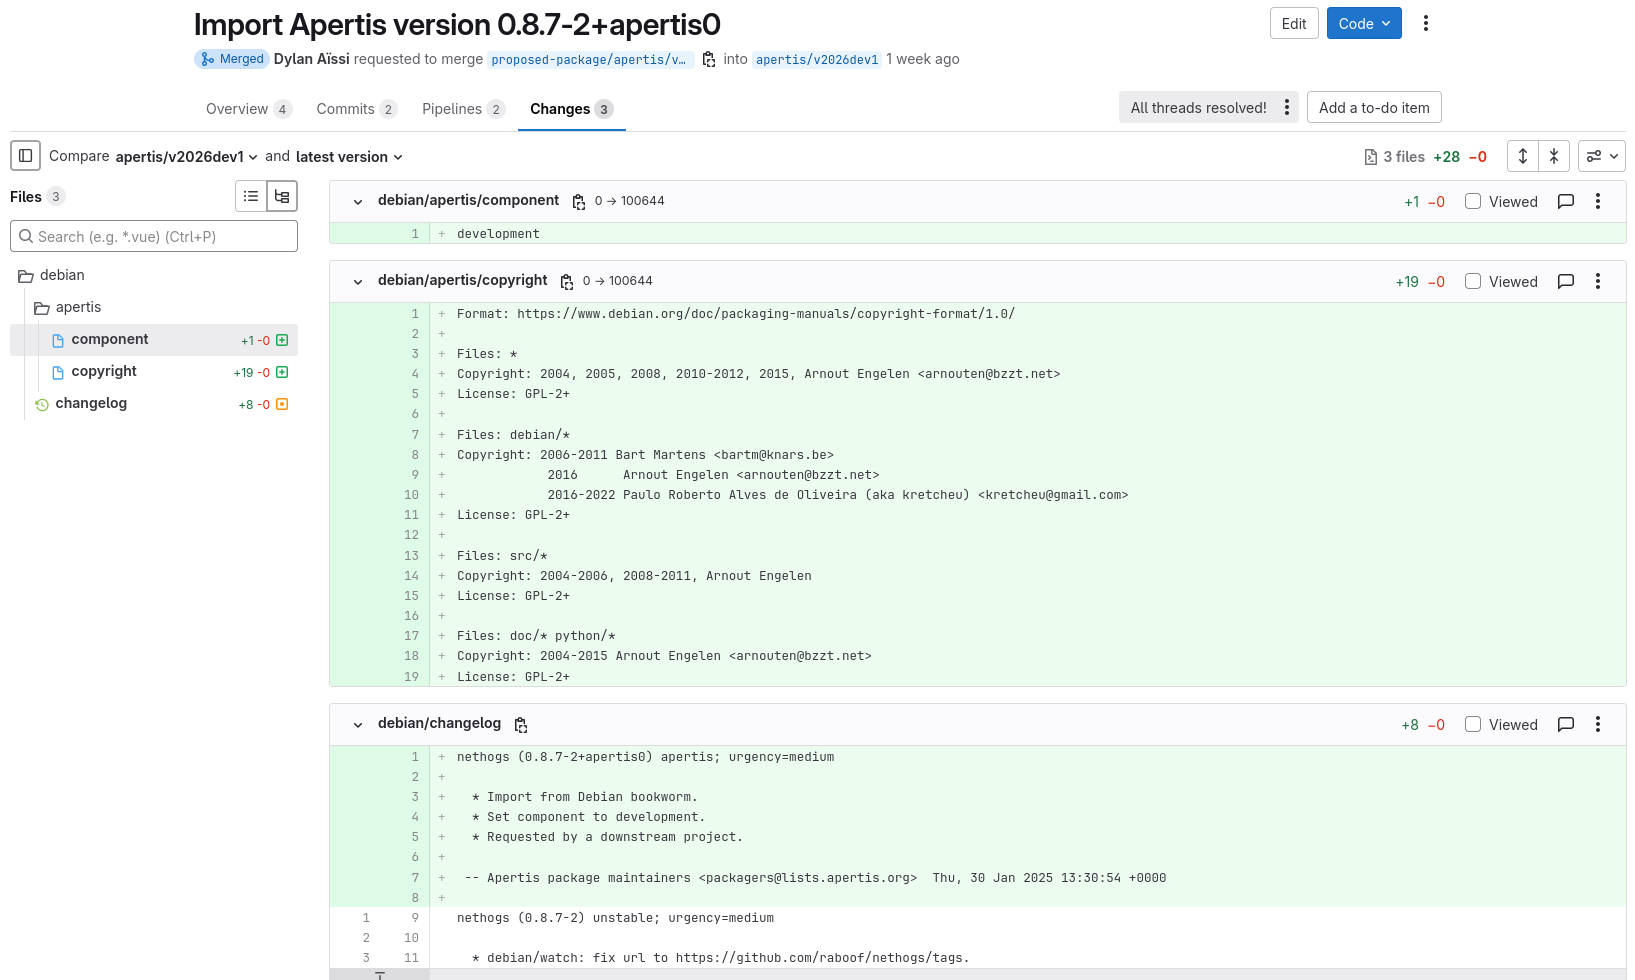Image resolution: width=1635 pixels, height=980 pixels.
Task: Expand all diff lines icon
Action: coord(1522,156)
